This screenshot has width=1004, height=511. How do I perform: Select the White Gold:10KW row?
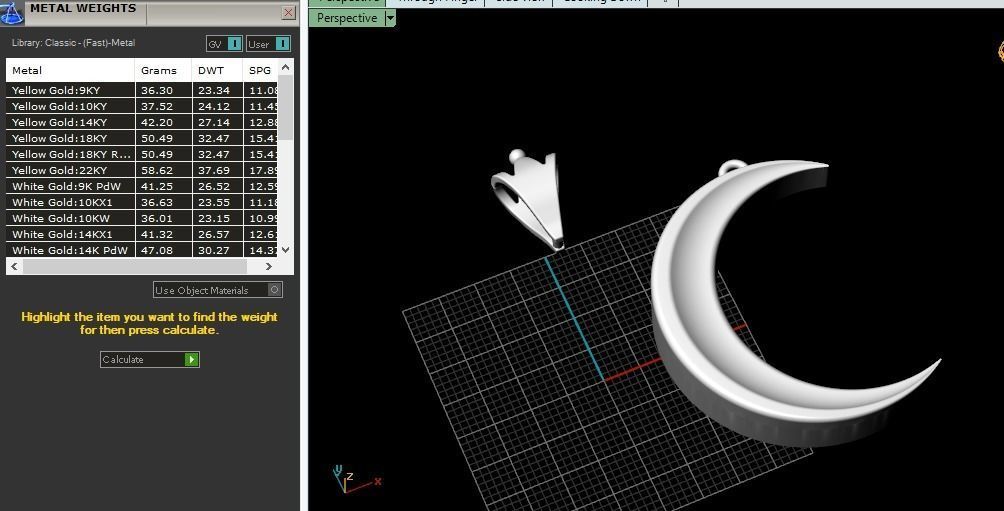coord(142,218)
